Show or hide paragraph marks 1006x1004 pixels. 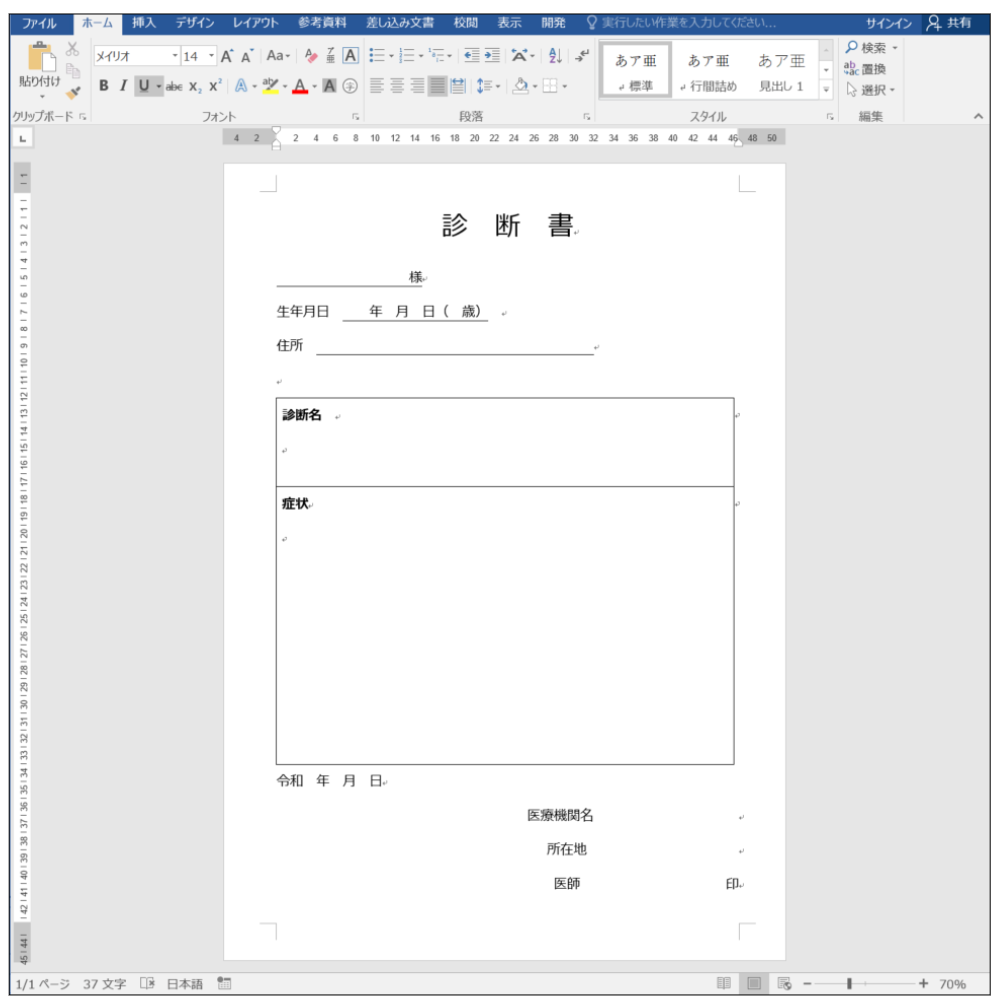[x=582, y=56]
